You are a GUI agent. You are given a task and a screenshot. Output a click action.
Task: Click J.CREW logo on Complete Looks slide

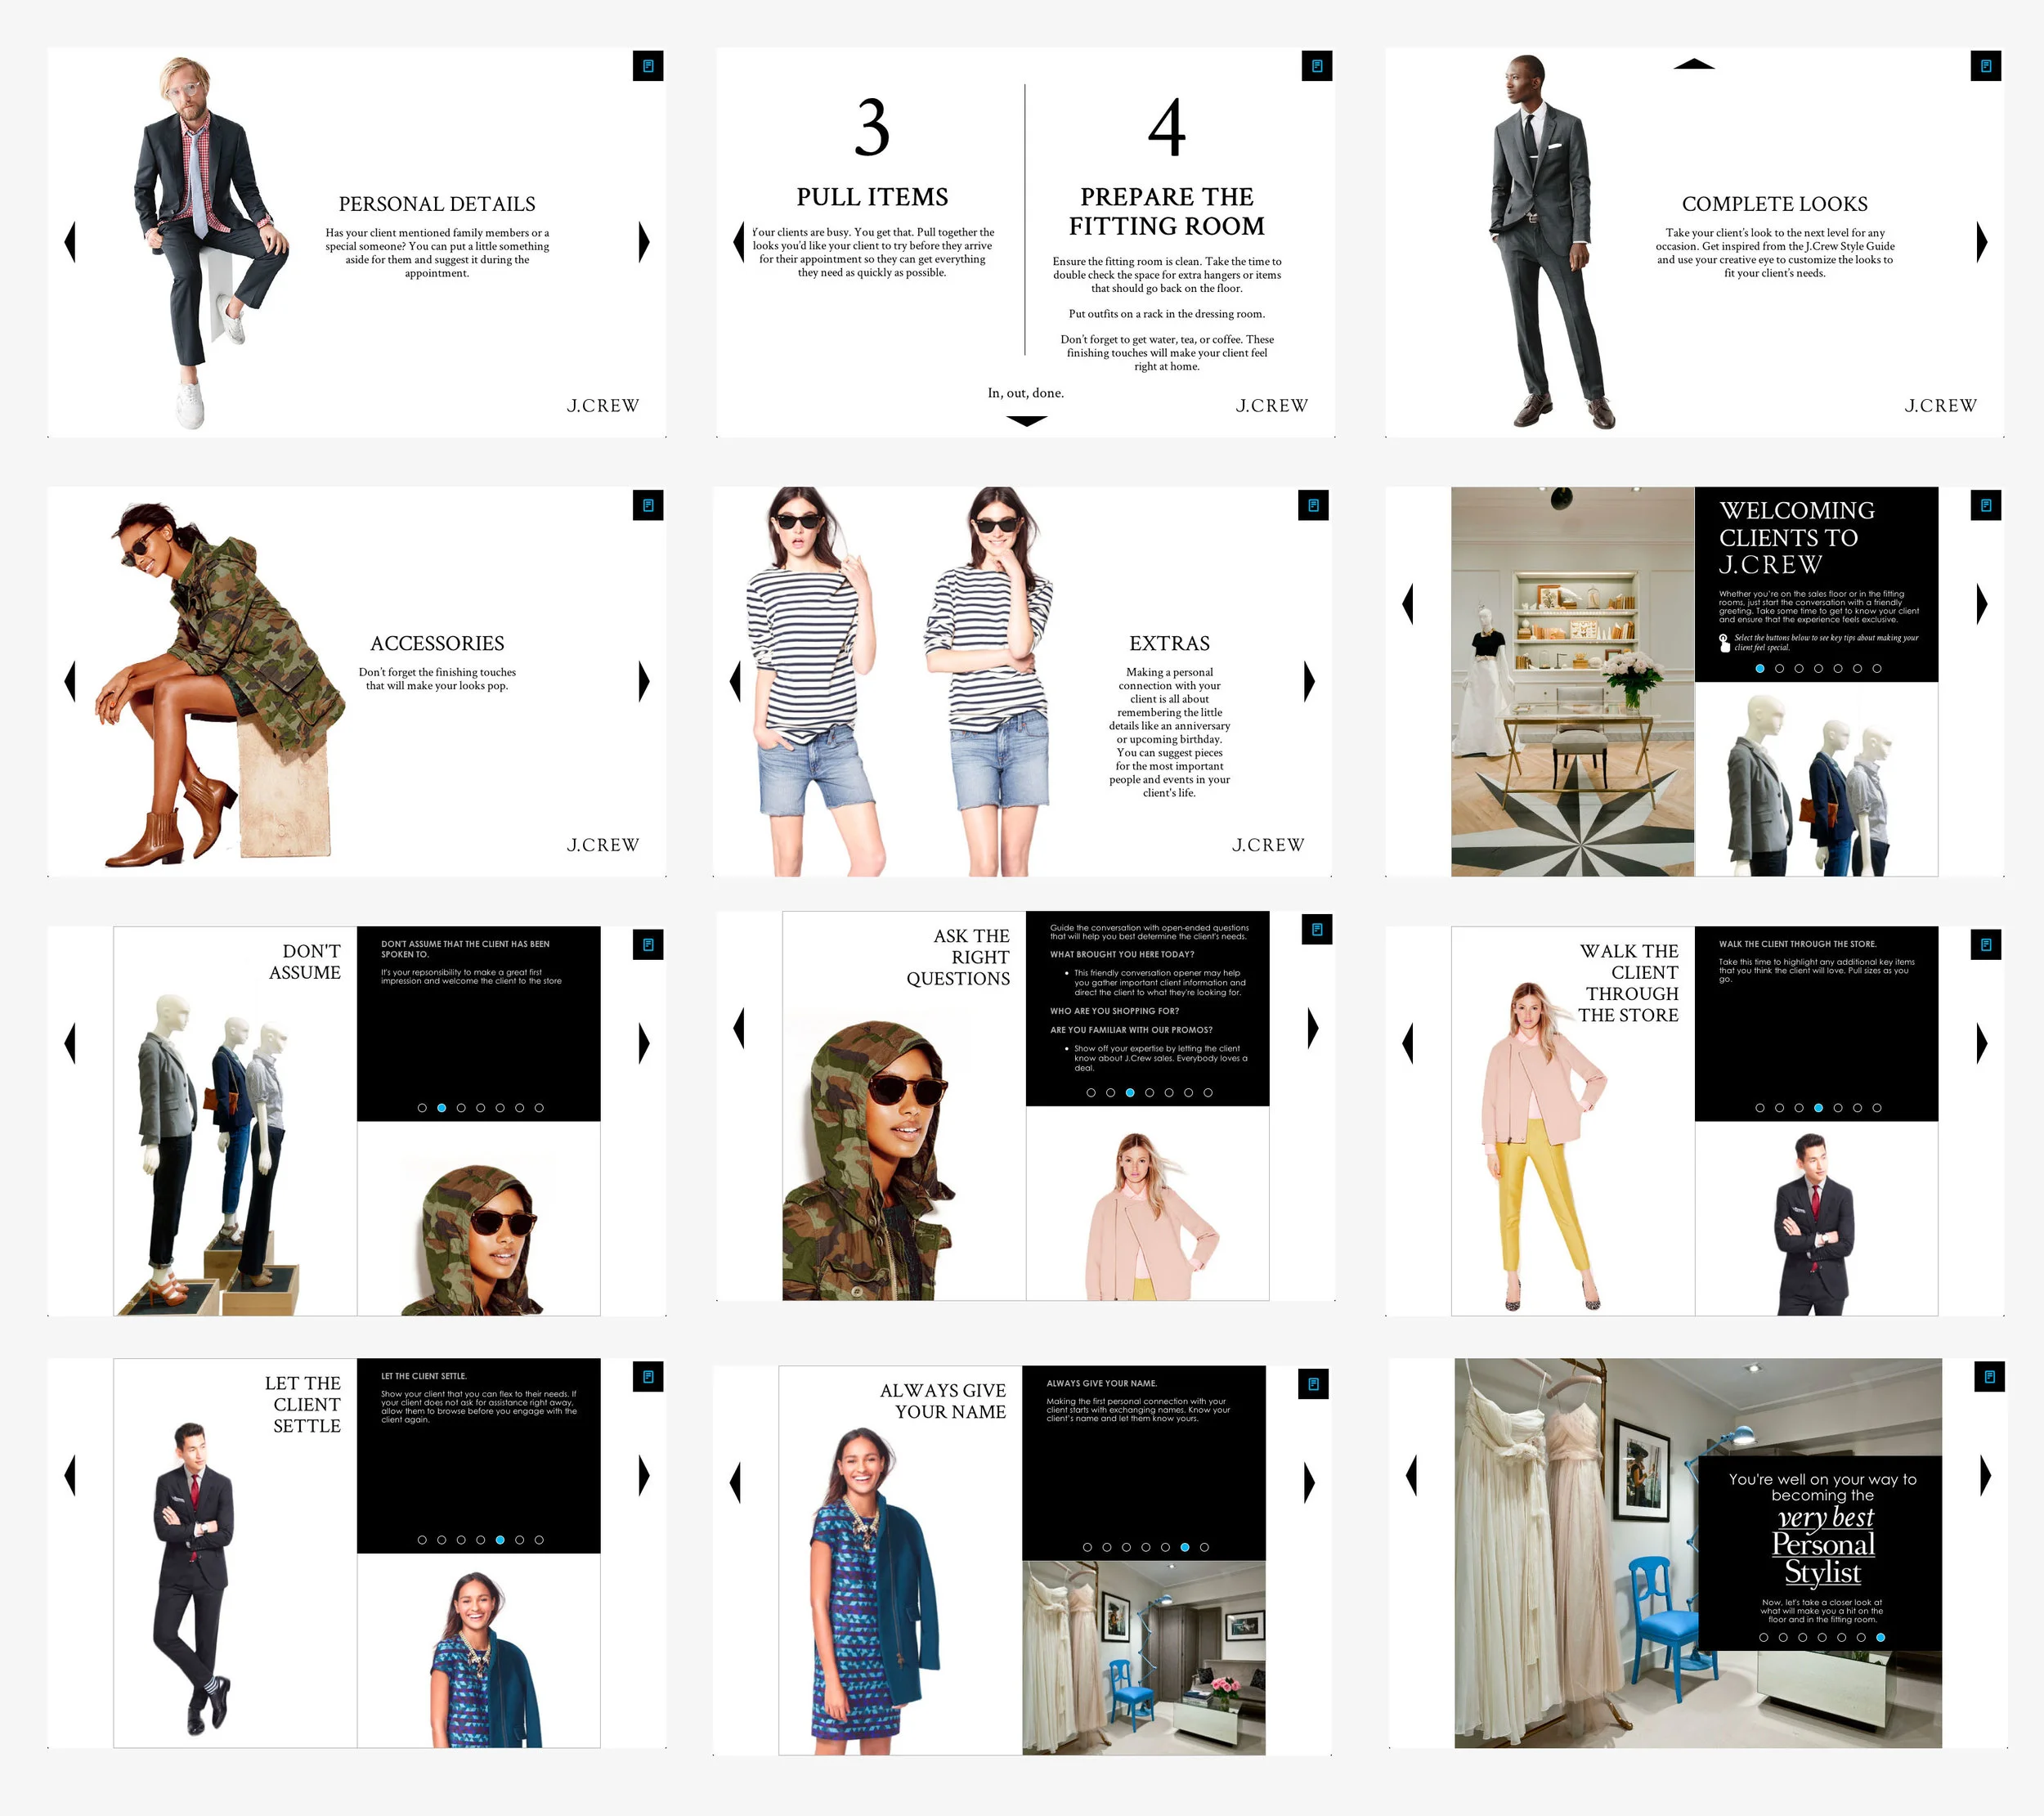click(1941, 405)
